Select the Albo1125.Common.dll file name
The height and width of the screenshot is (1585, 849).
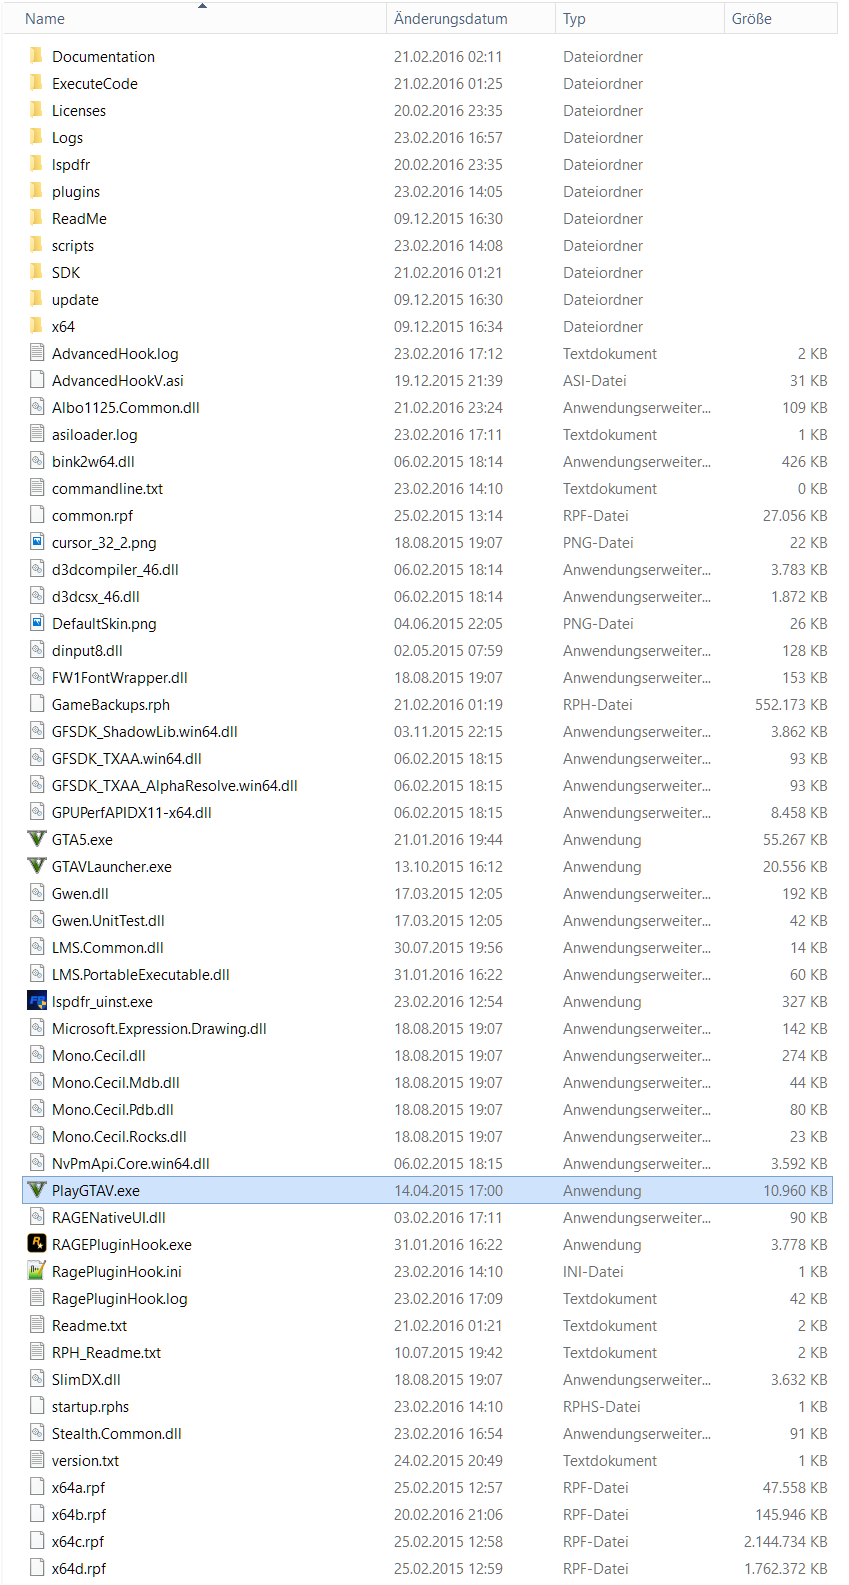click(126, 408)
